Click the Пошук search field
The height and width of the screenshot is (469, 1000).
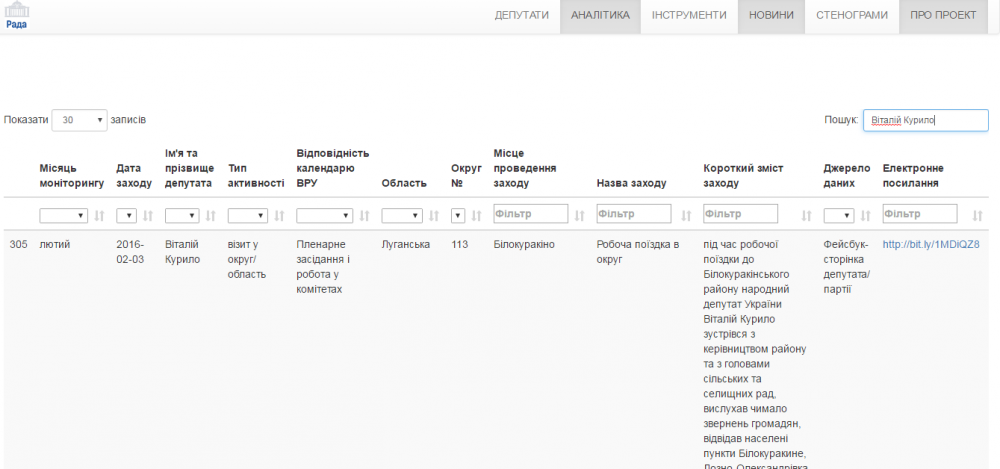point(924,120)
